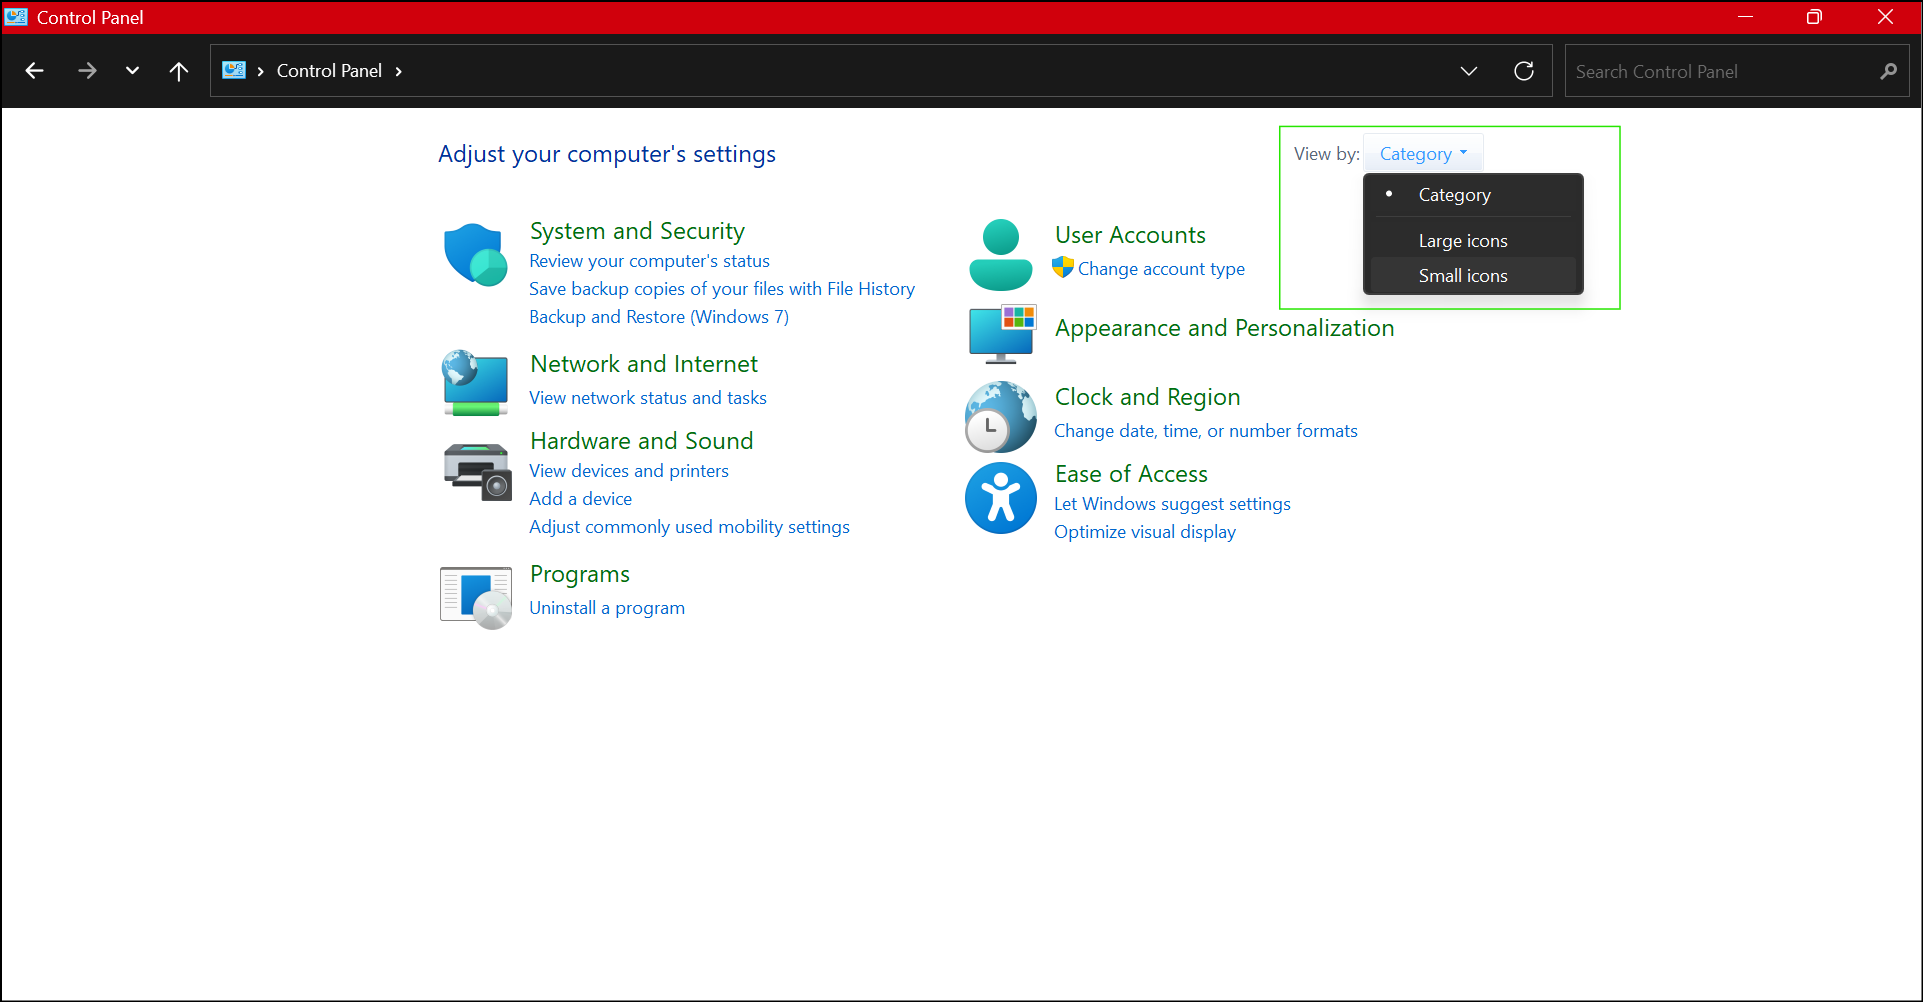Choose Small icons view
This screenshot has height=1002, width=1923.
click(x=1473, y=276)
